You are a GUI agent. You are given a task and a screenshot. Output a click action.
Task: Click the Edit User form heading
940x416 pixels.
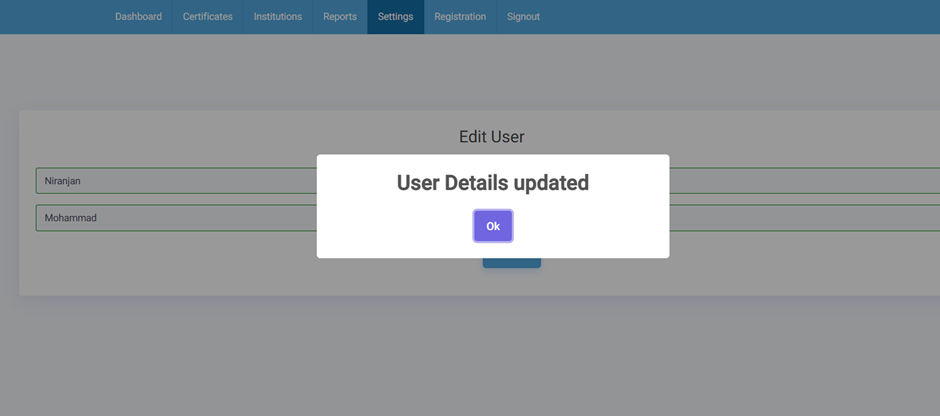click(x=491, y=137)
